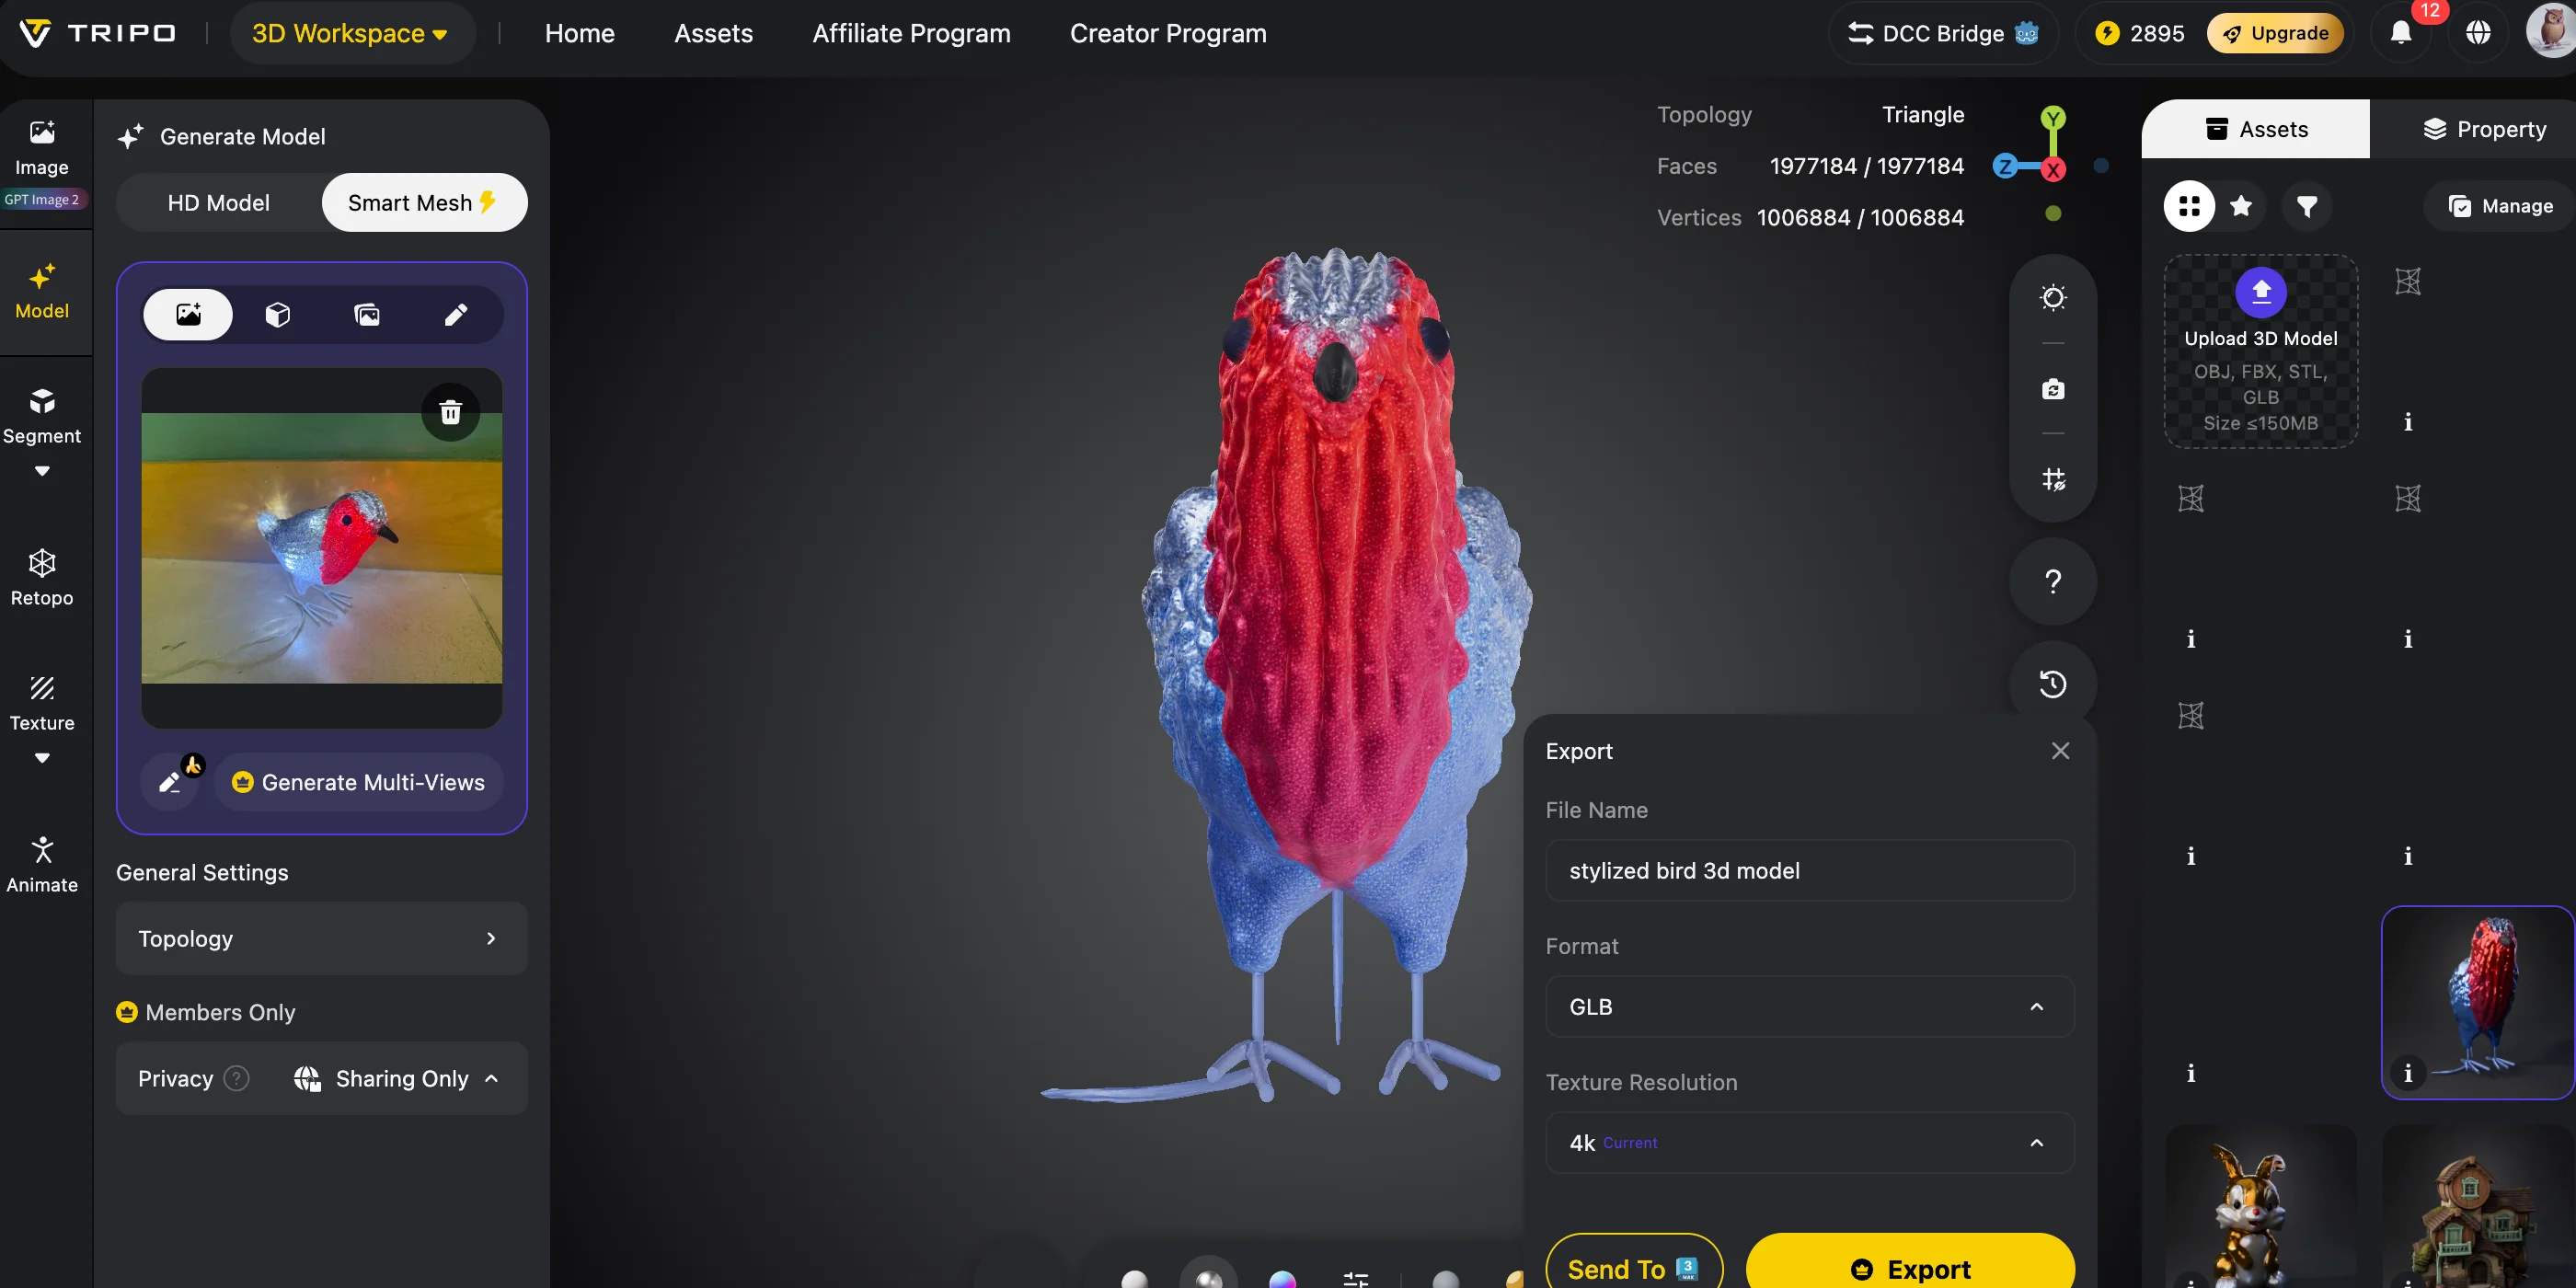Select the Smart Mesh option
Screen dimensions: 2576x1288
(423, 203)
